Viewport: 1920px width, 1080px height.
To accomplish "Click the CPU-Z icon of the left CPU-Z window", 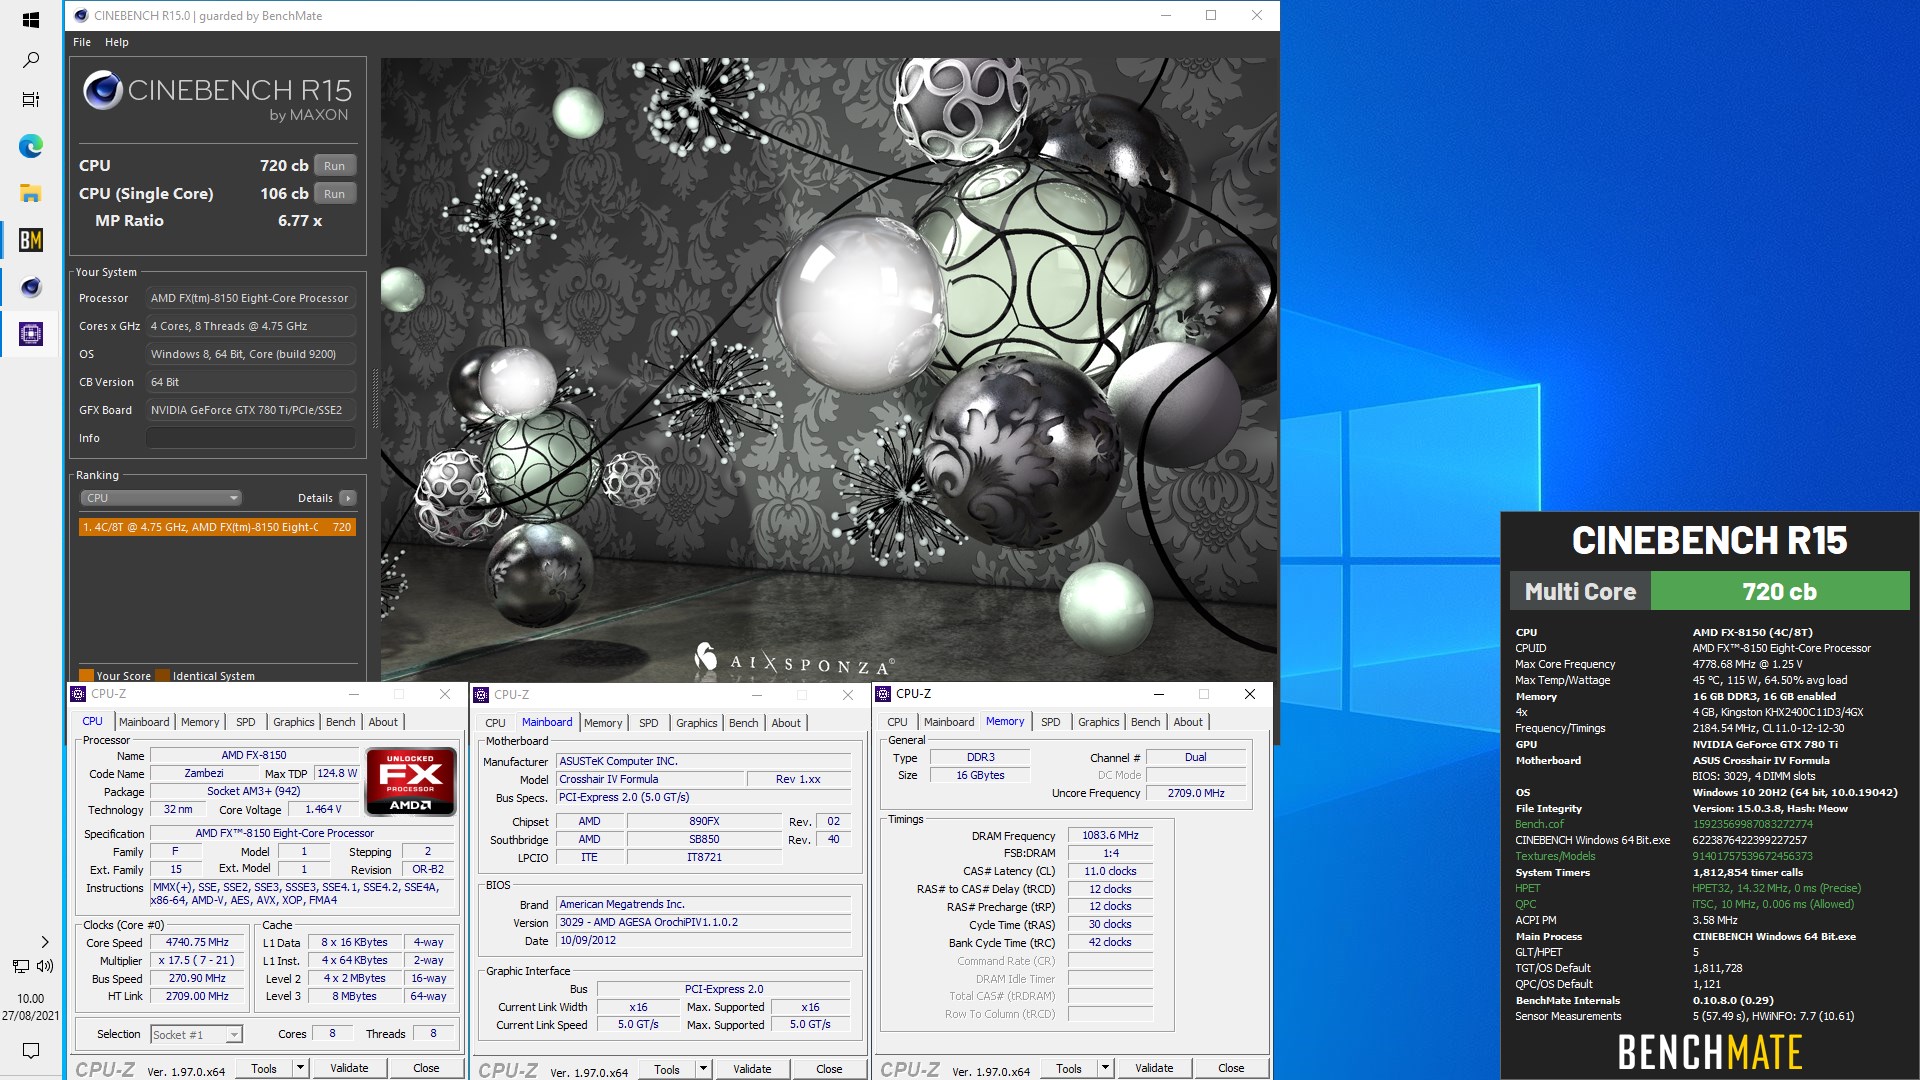I will 79,694.
